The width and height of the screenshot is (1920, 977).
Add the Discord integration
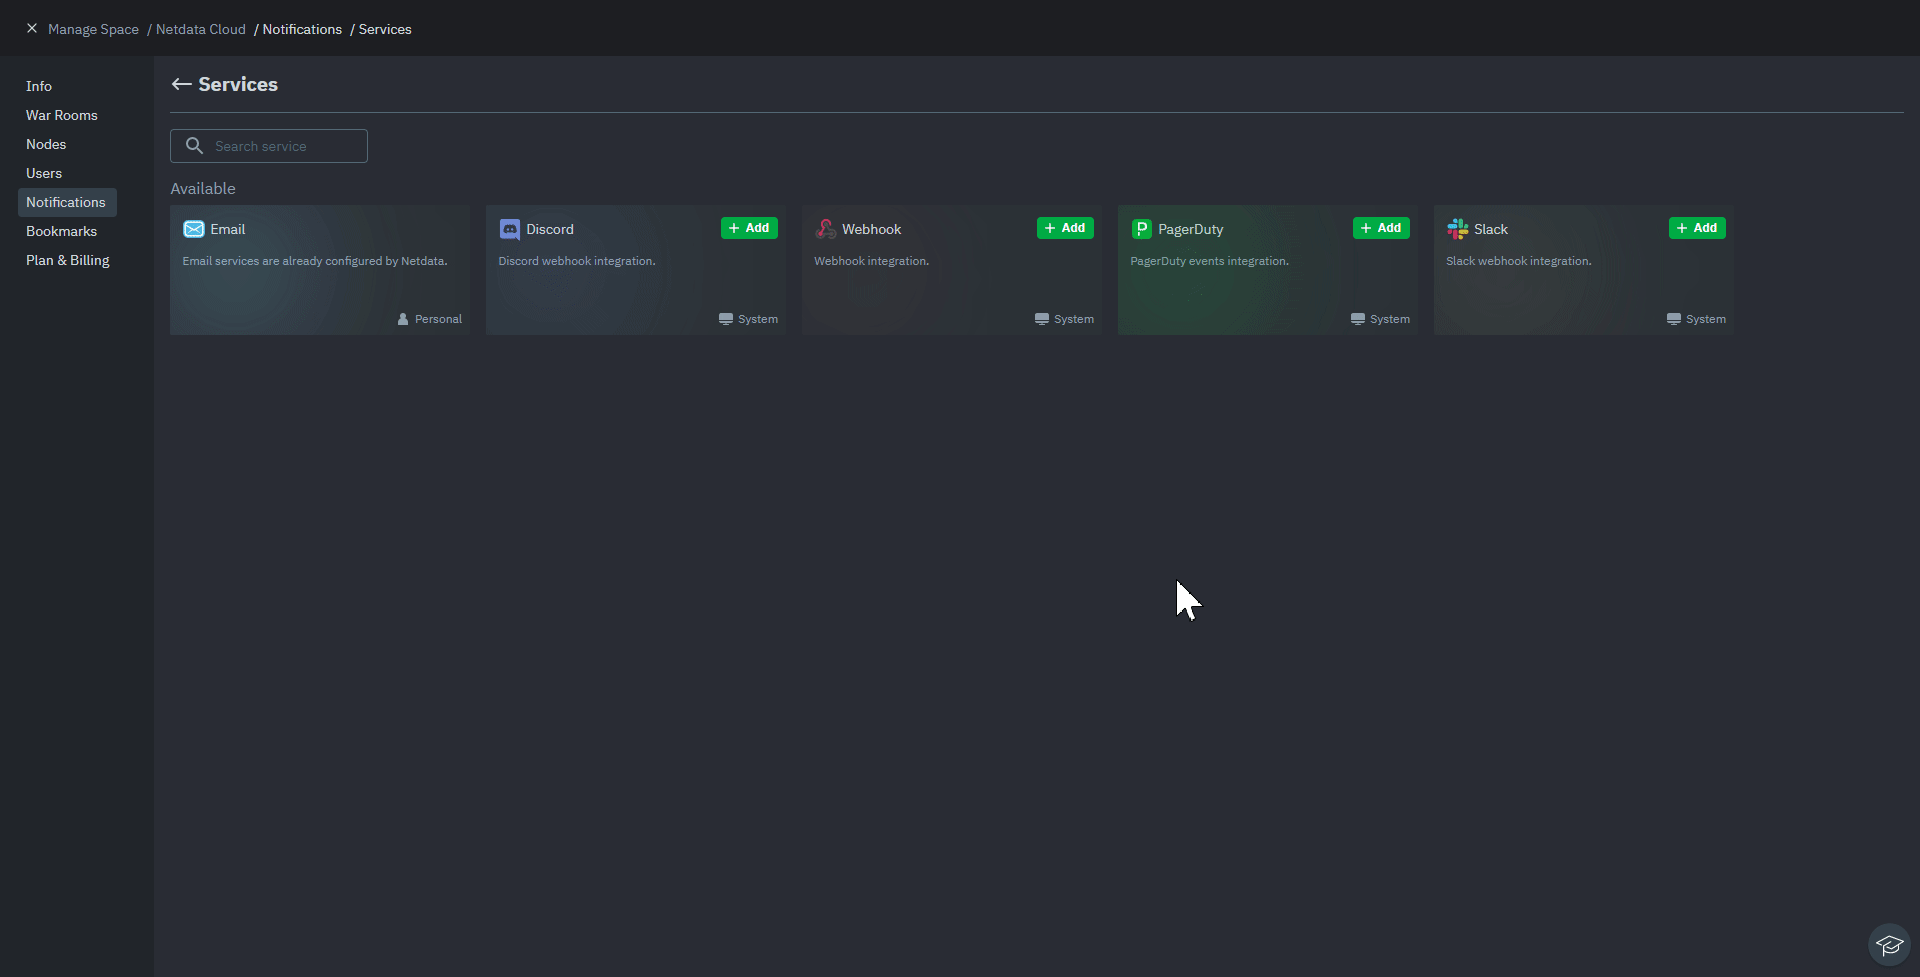[748, 227]
